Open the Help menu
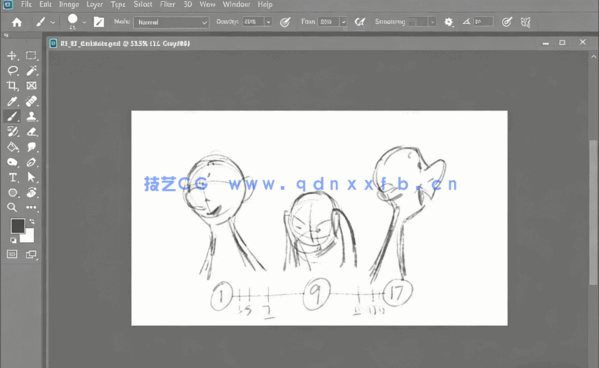The image size is (599, 368). [265, 5]
